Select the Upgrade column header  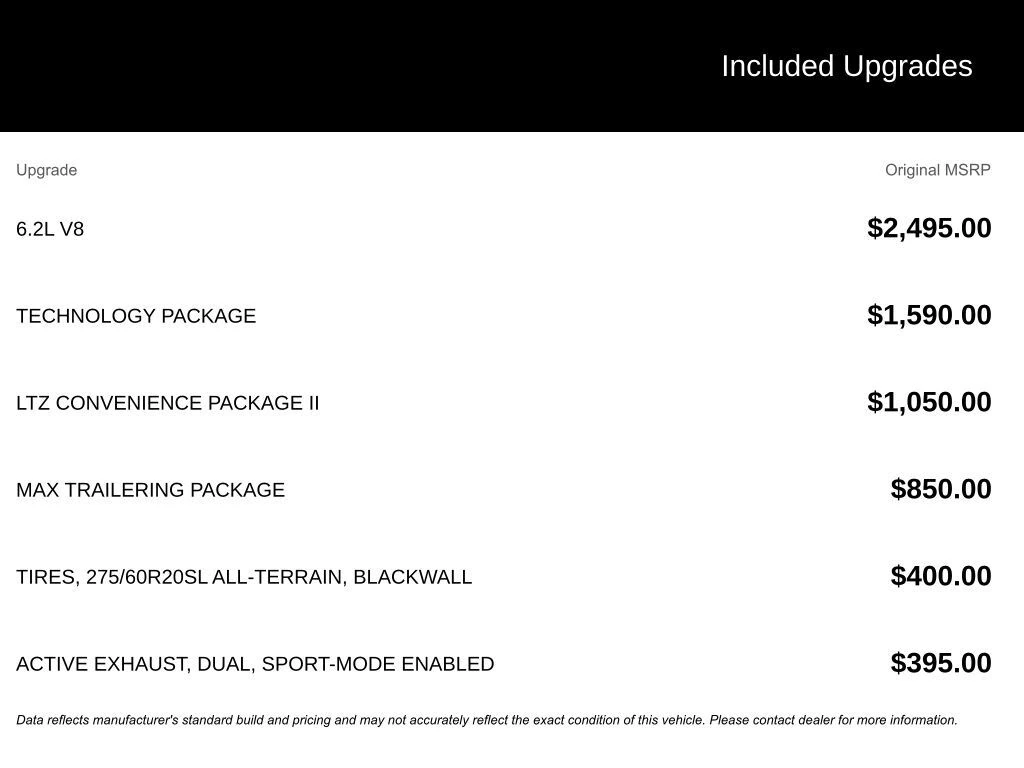click(x=46, y=170)
